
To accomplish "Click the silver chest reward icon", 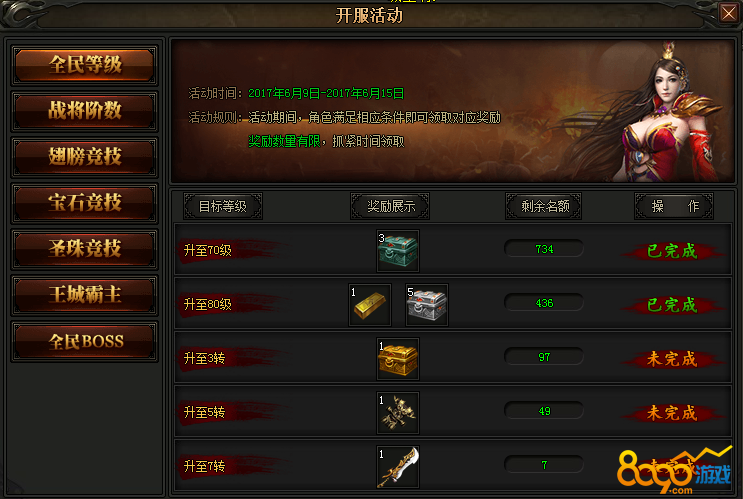I will point(426,305).
